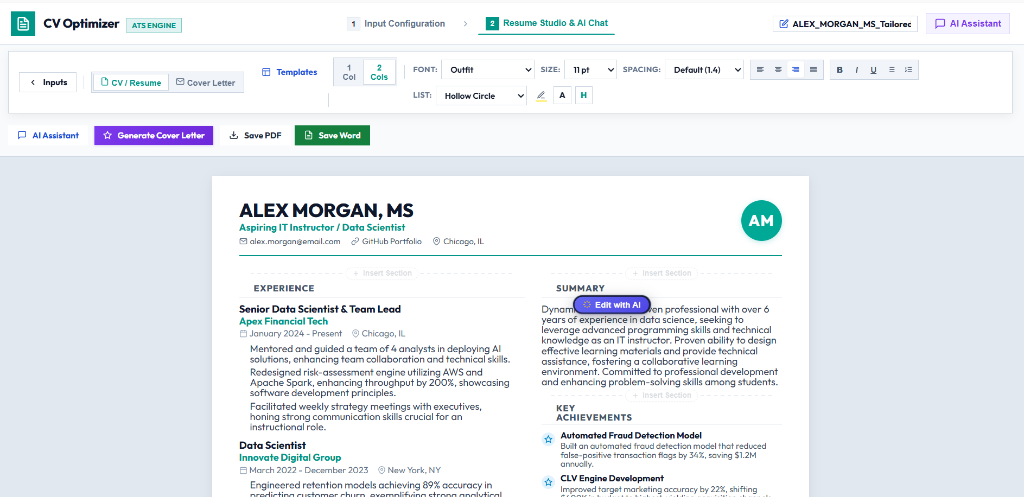
Task: Open the Spacing dropdown Default (1.4)
Action: [704, 70]
